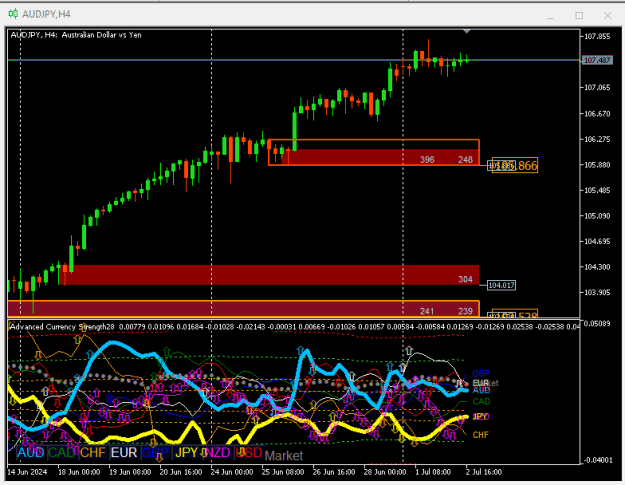Click the 105.090 price scale label

coord(597,216)
